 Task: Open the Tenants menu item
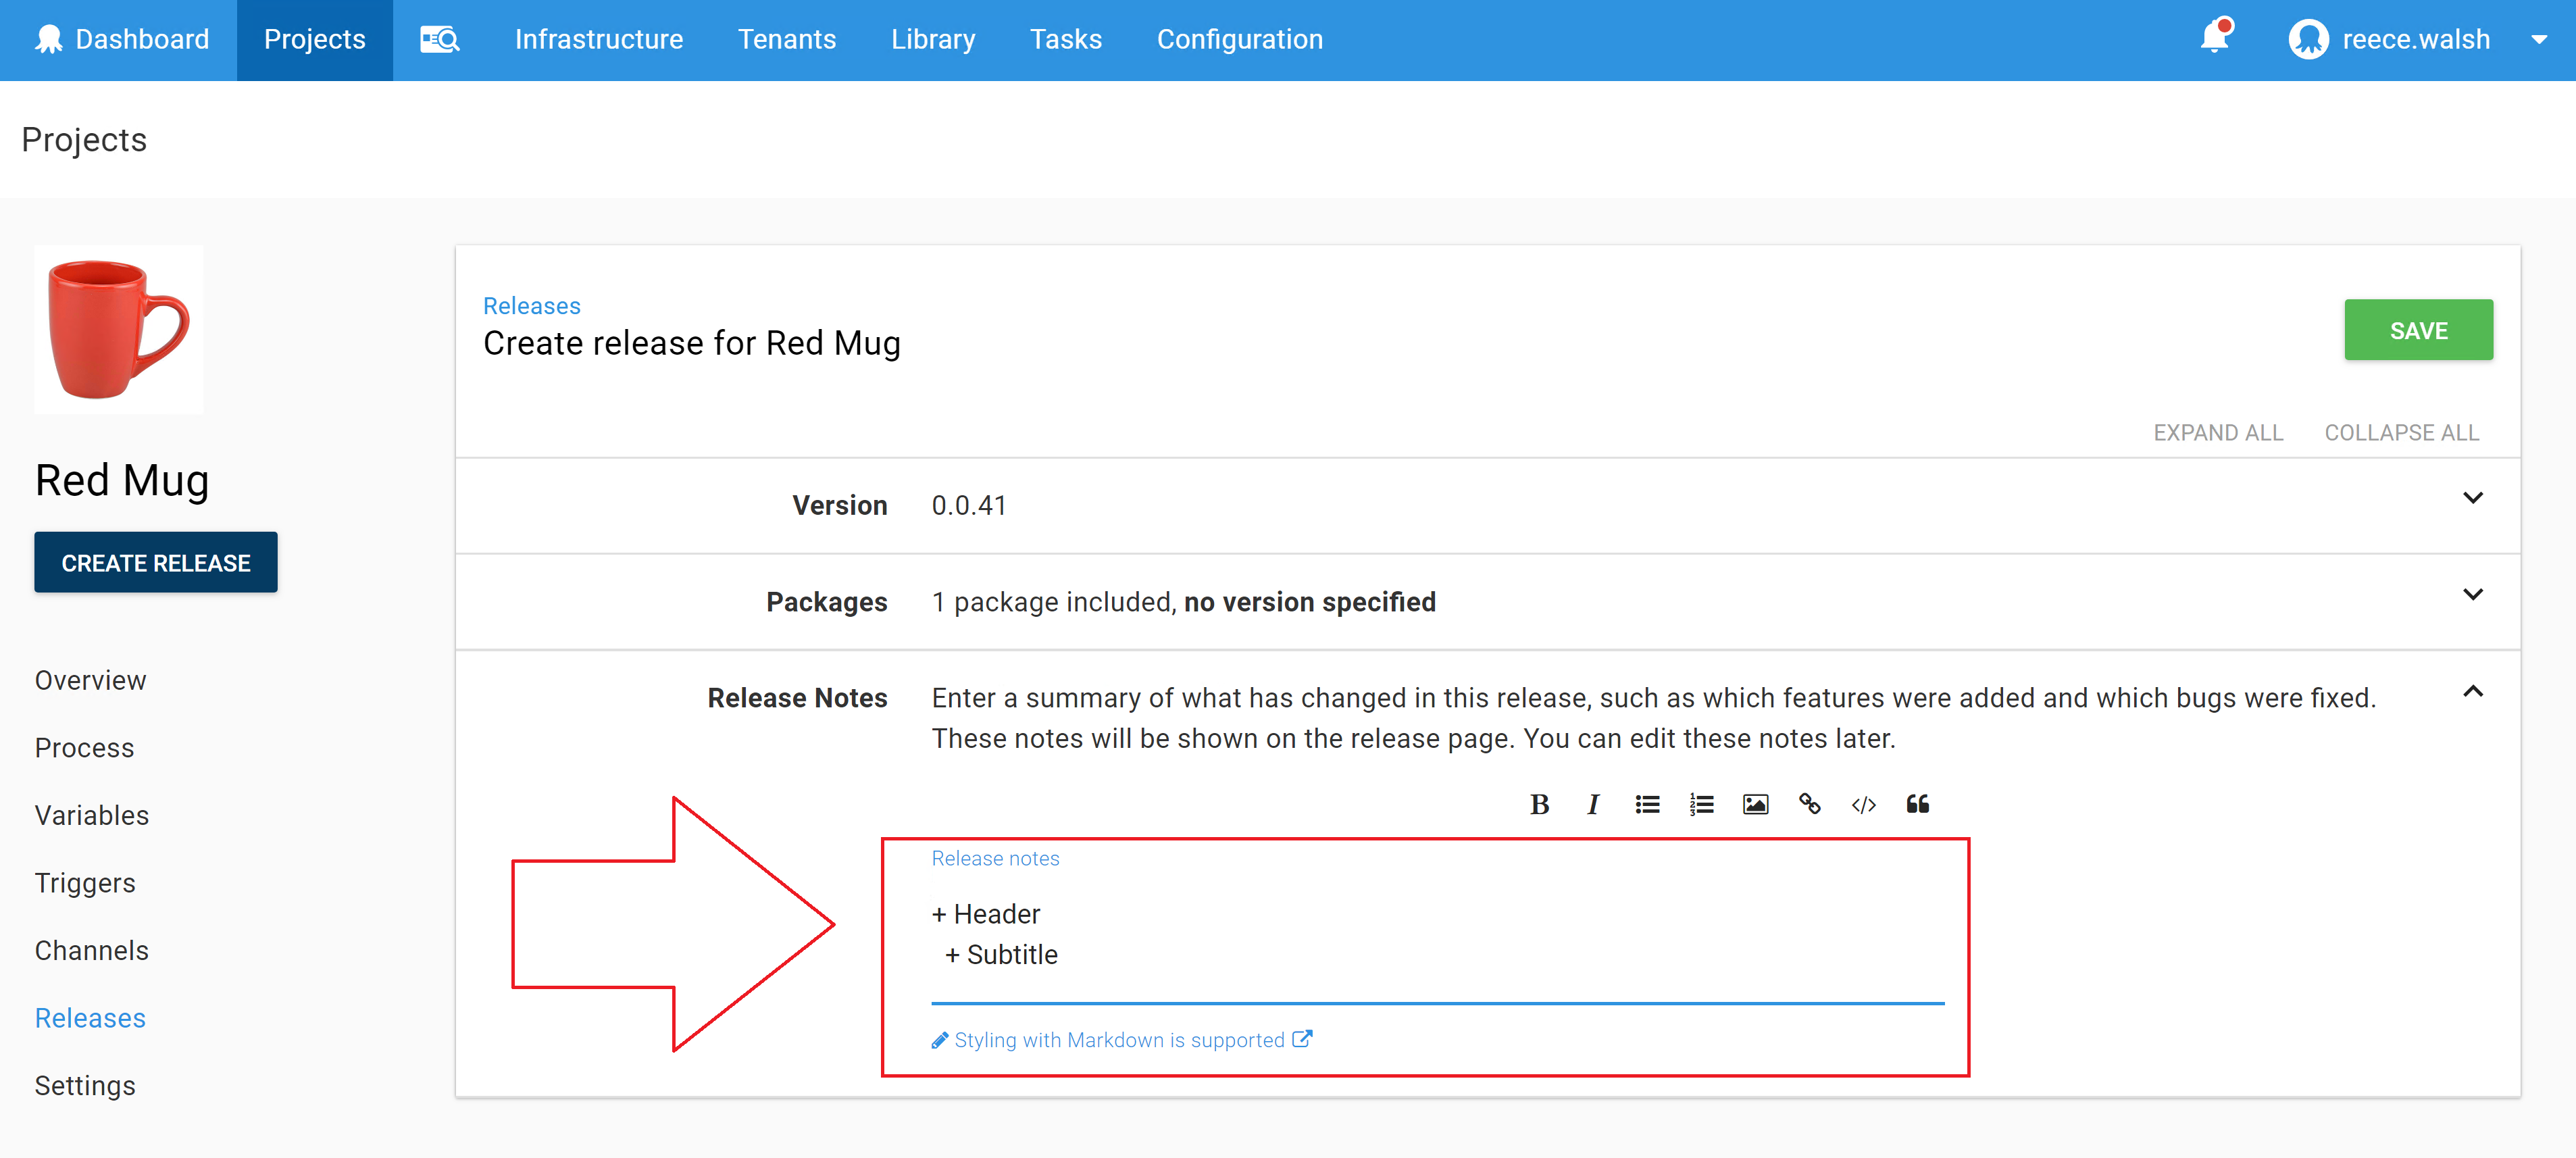(787, 39)
